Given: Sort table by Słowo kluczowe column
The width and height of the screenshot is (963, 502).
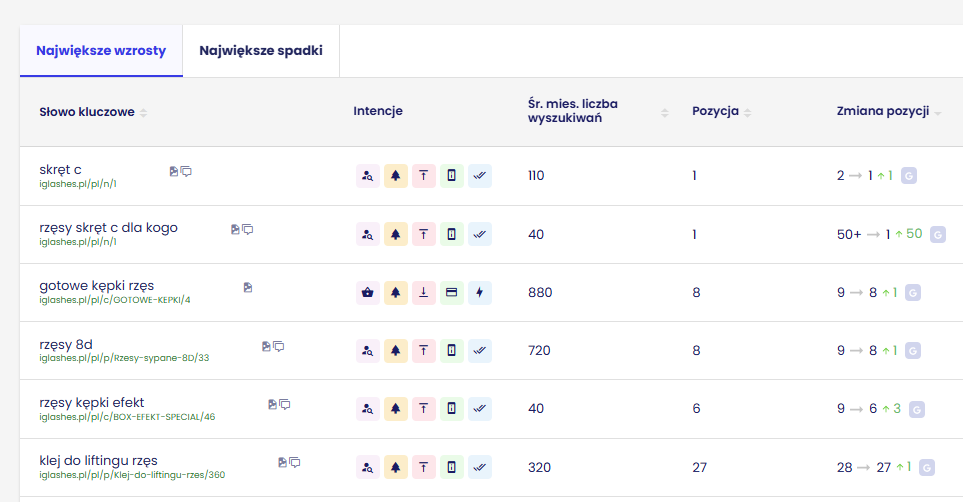Looking at the screenshot, I should click(x=143, y=112).
